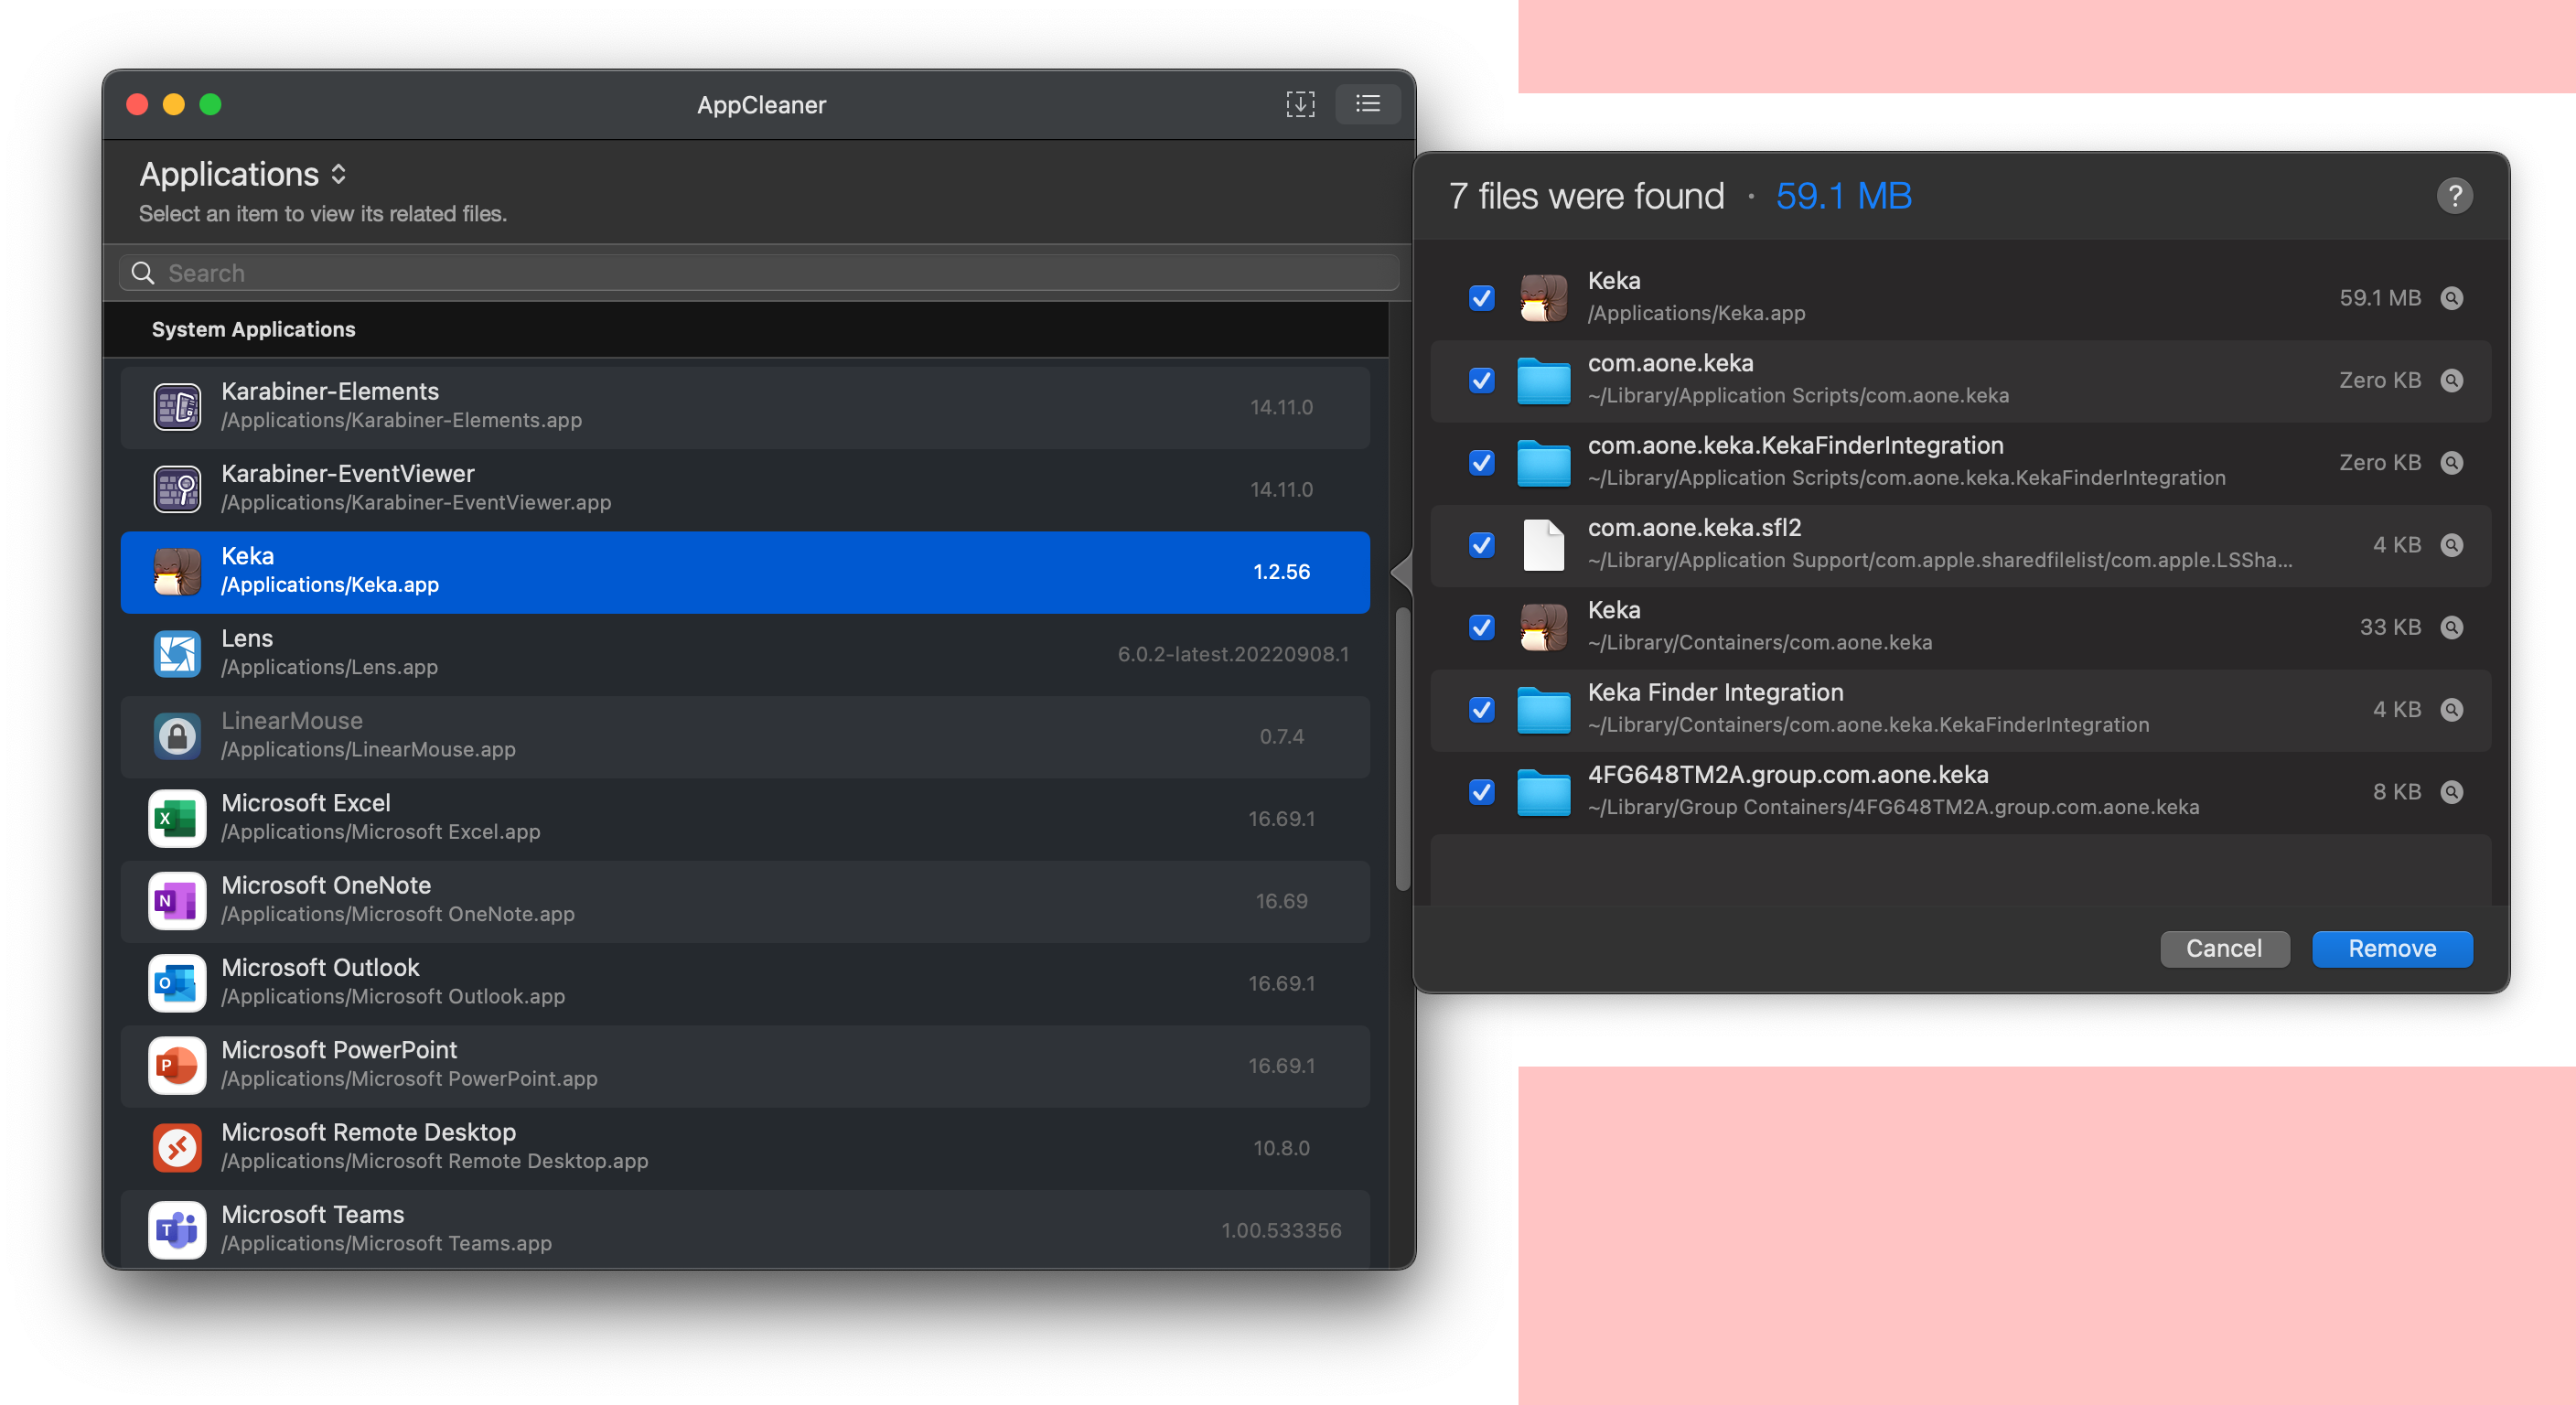Select Lens in the applications list
Image resolution: width=2576 pixels, height=1405 pixels.
(744, 653)
